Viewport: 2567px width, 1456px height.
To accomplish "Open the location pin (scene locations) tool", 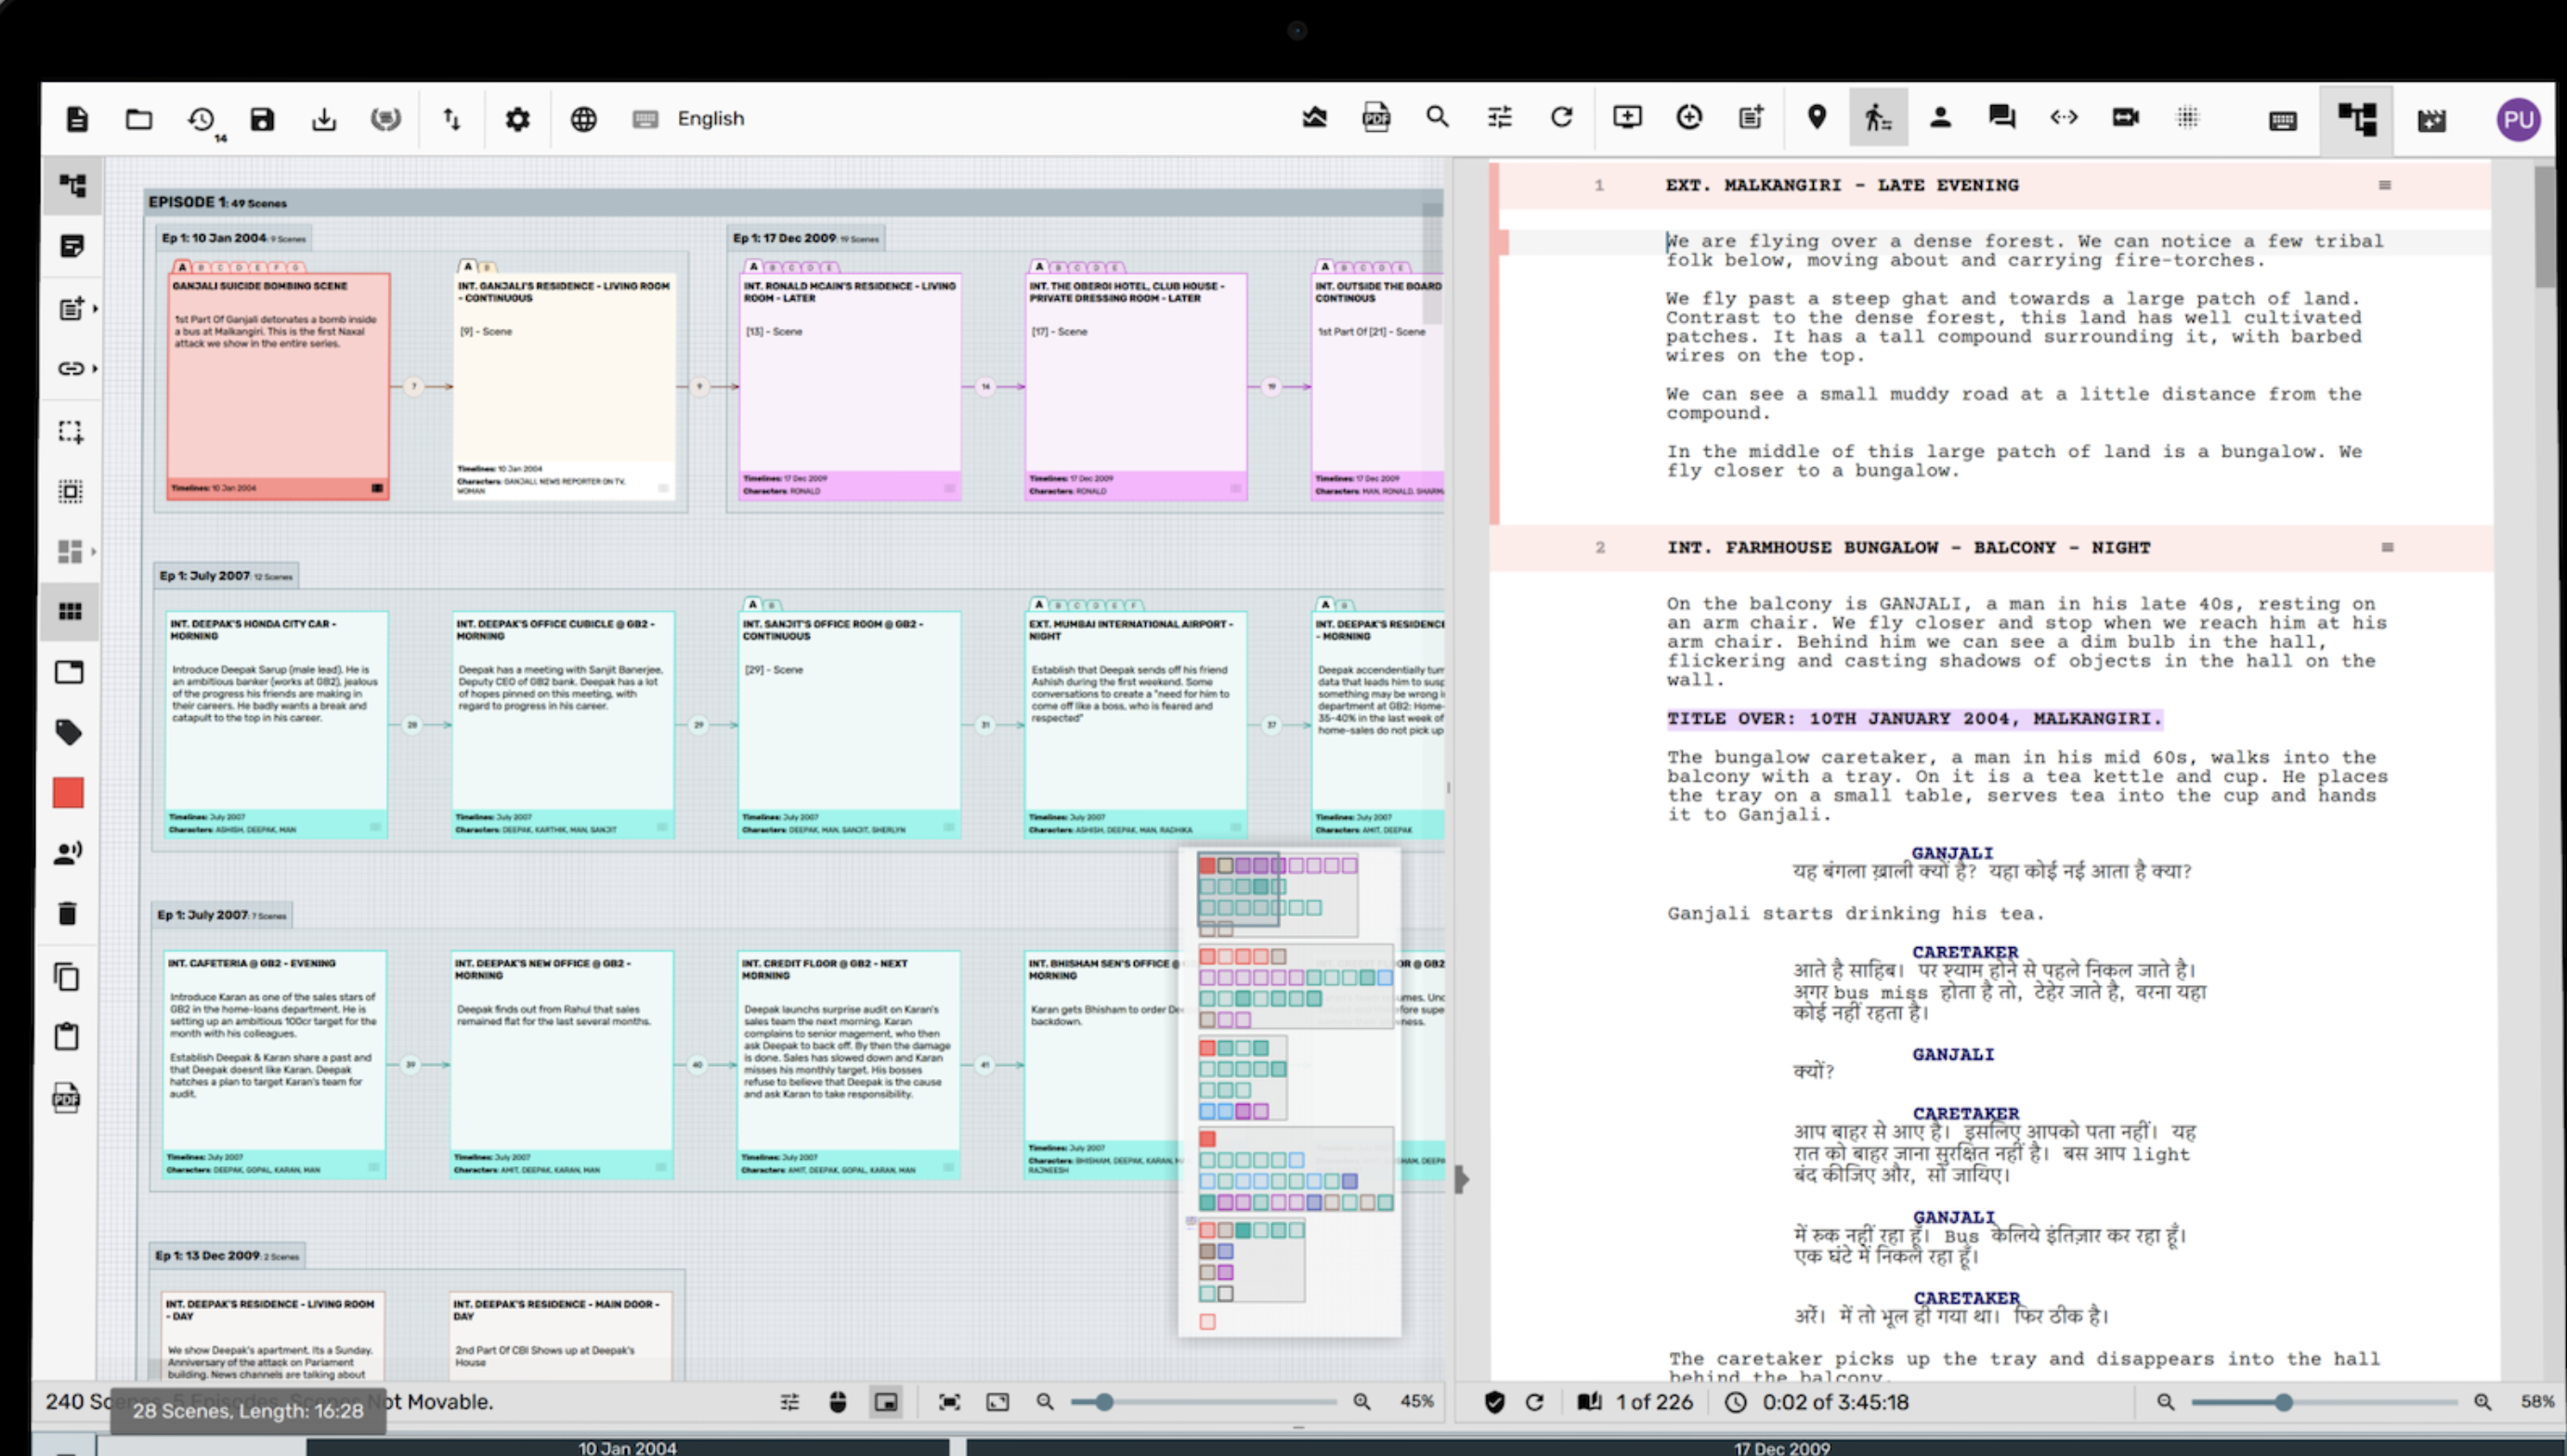I will tap(1816, 118).
